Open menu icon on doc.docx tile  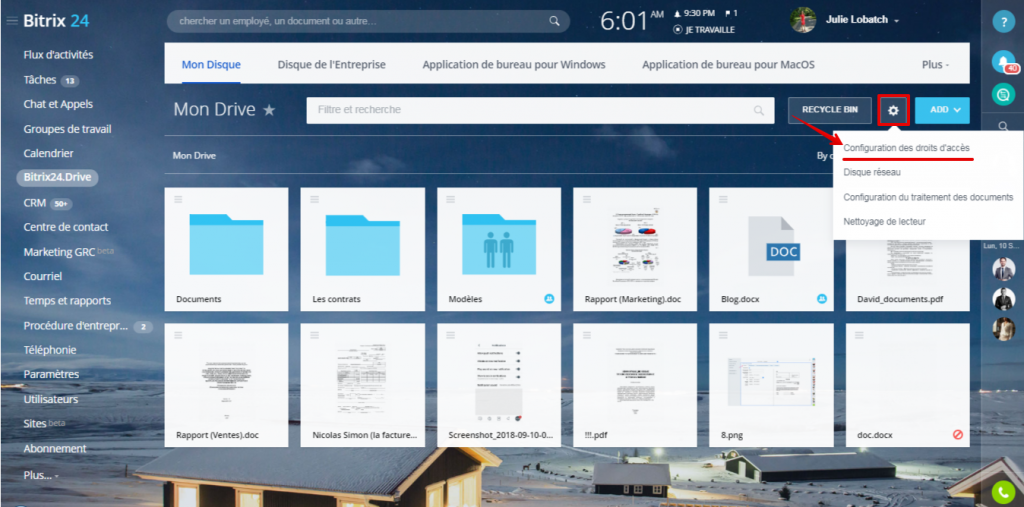859,335
